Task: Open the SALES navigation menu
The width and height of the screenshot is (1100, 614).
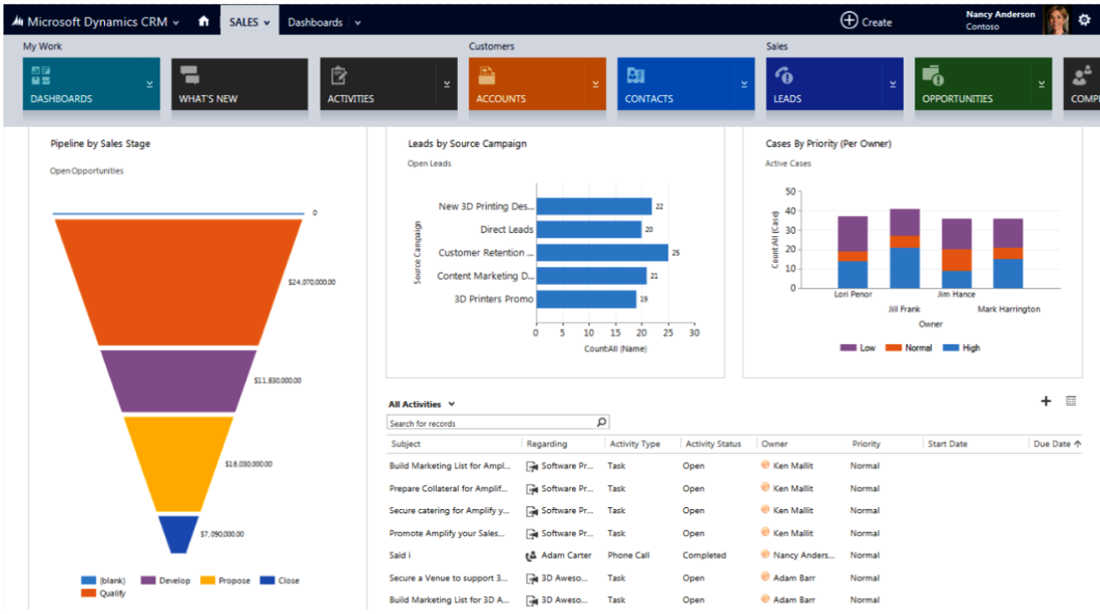Action: click(x=249, y=22)
